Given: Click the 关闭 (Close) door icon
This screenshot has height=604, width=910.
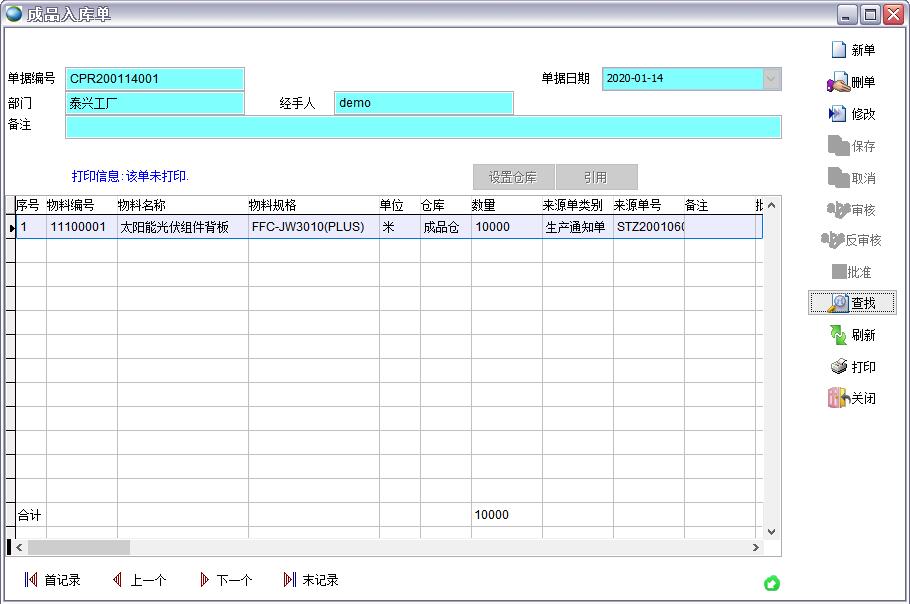Looking at the screenshot, I should pyautogui.click(x=838, y=398).
